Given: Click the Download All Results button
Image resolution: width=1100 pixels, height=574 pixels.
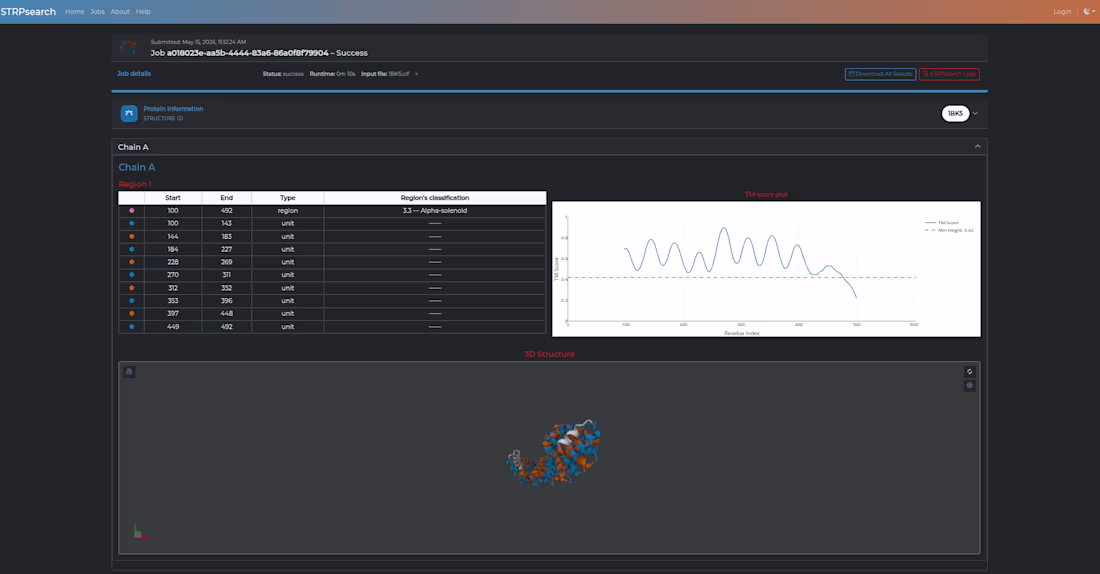Looking at the screenshot, I should tap(880, 74).
